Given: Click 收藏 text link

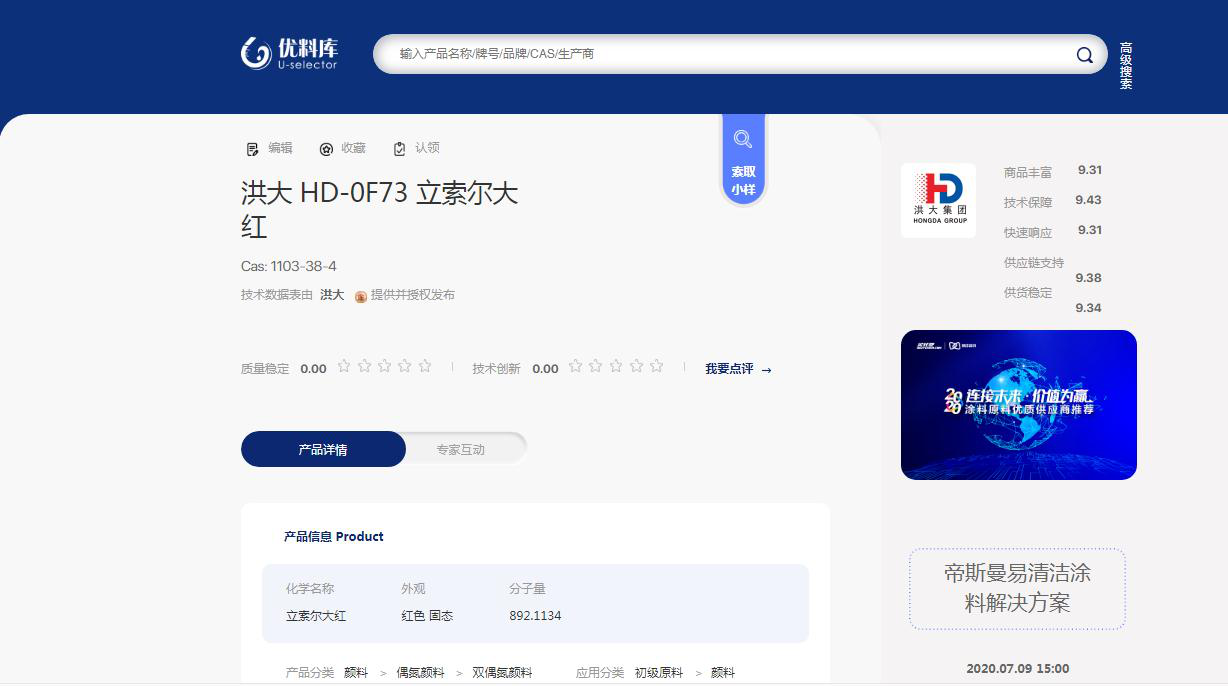Looking at the screenshot, I should pyautogui.click(x=354, y=148).
